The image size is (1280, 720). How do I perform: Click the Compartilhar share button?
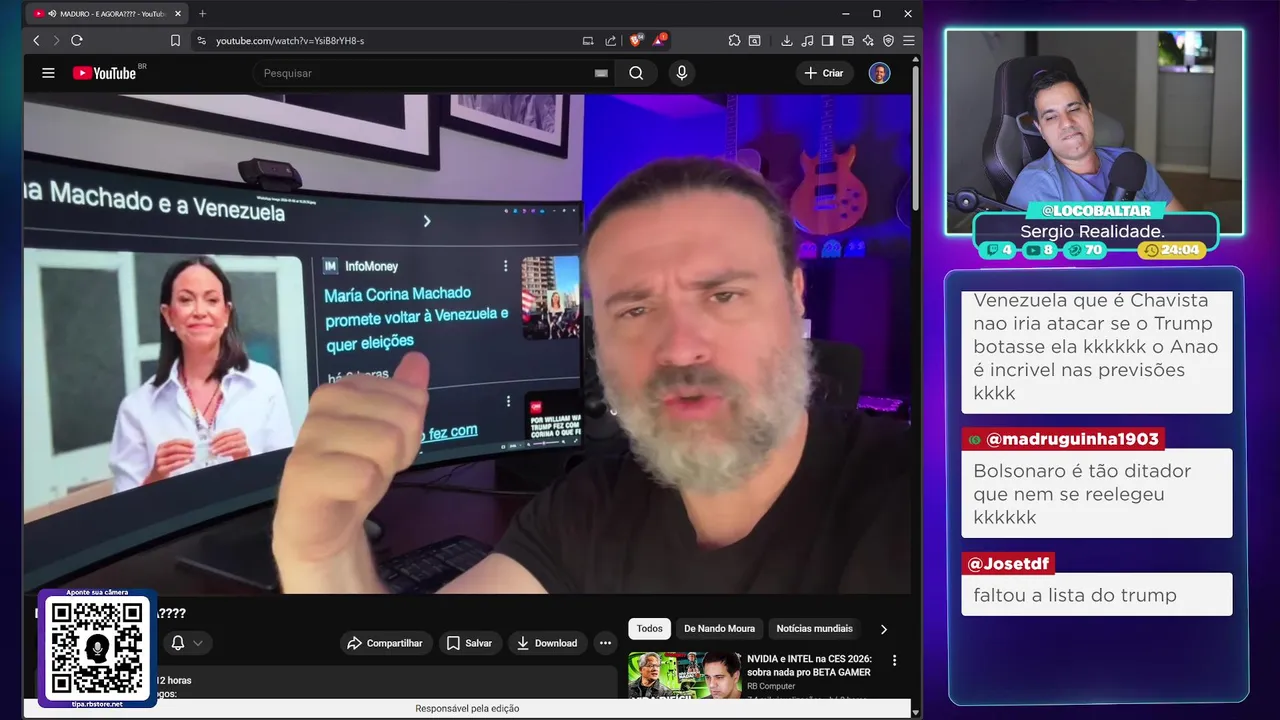click(386, 643)
